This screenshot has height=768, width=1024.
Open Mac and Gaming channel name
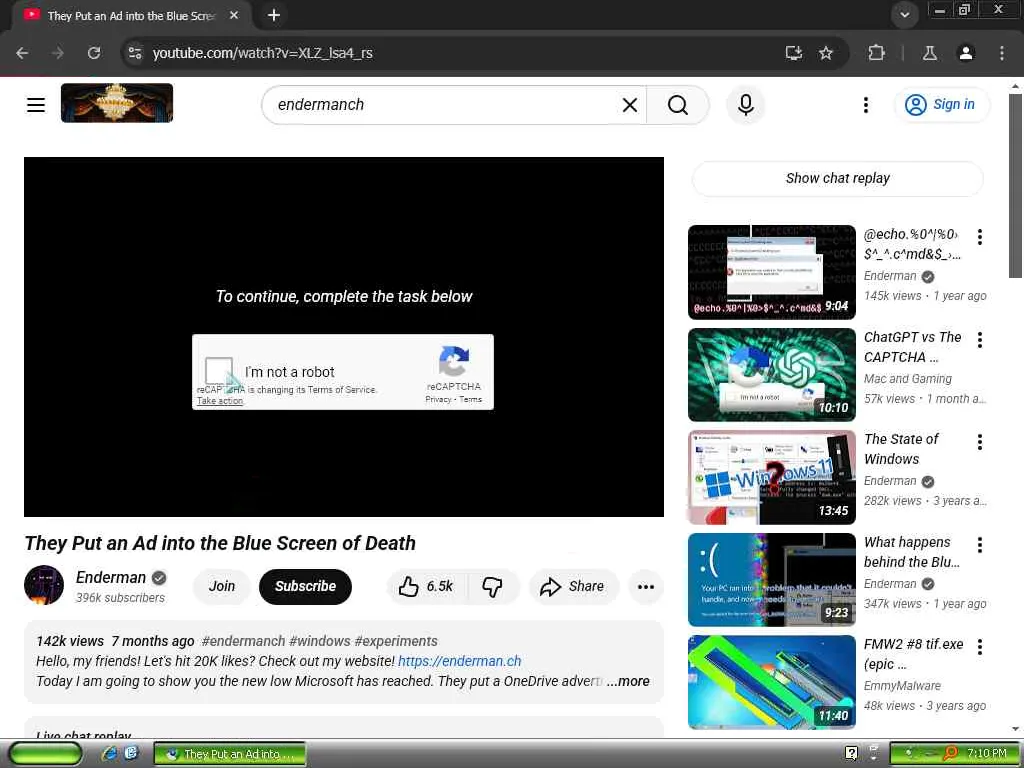(908, 379)
